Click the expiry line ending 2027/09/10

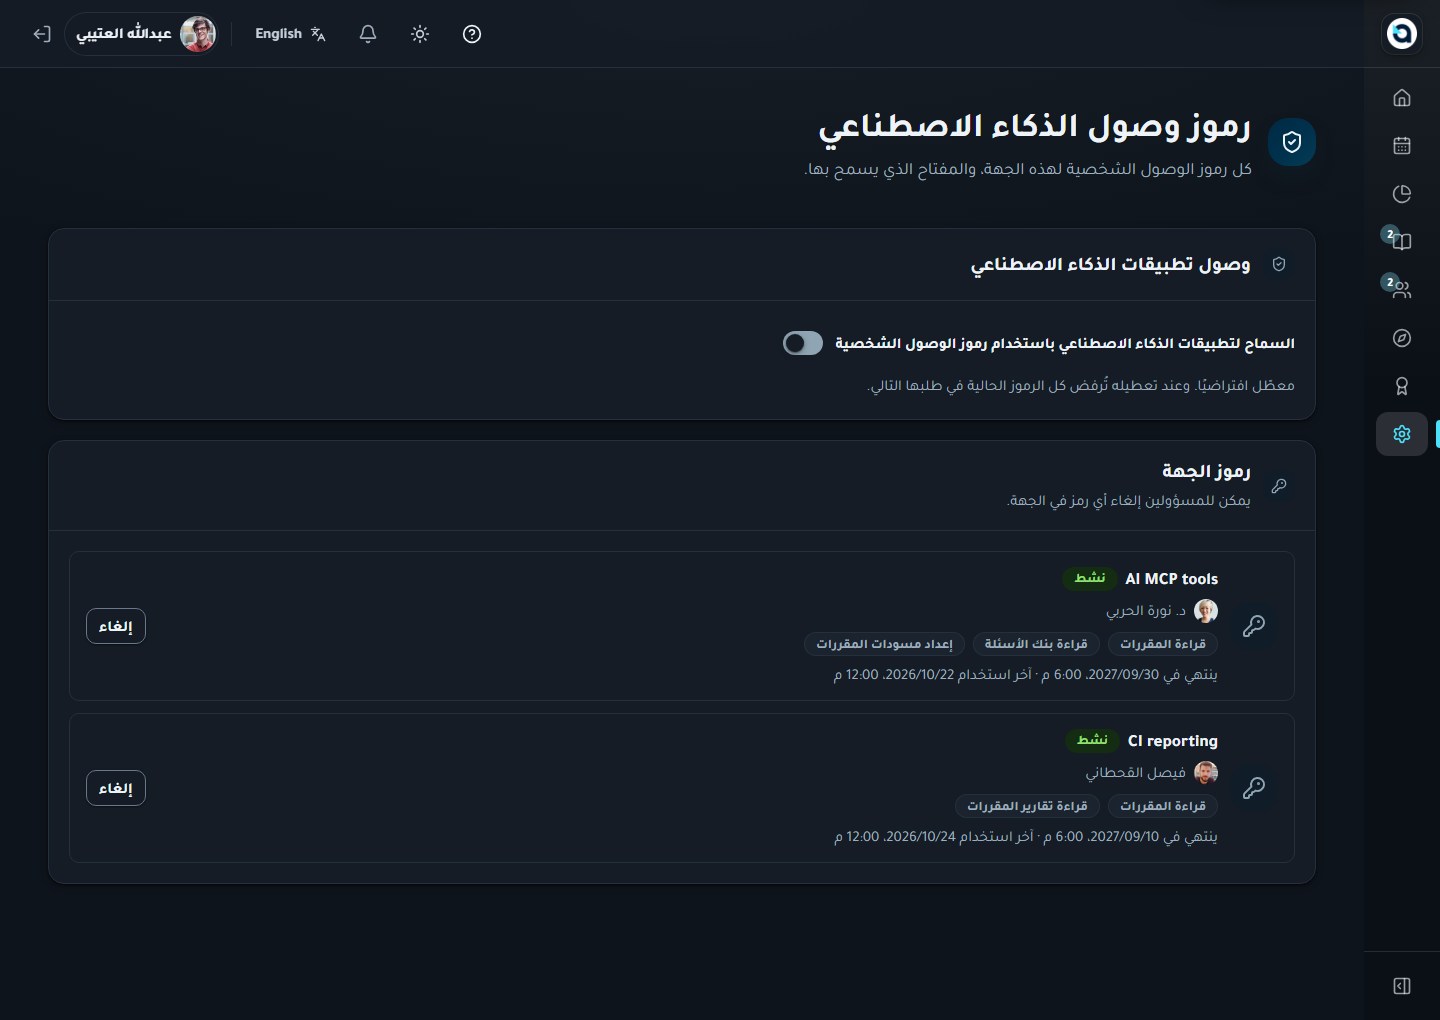pos(1026,837)
